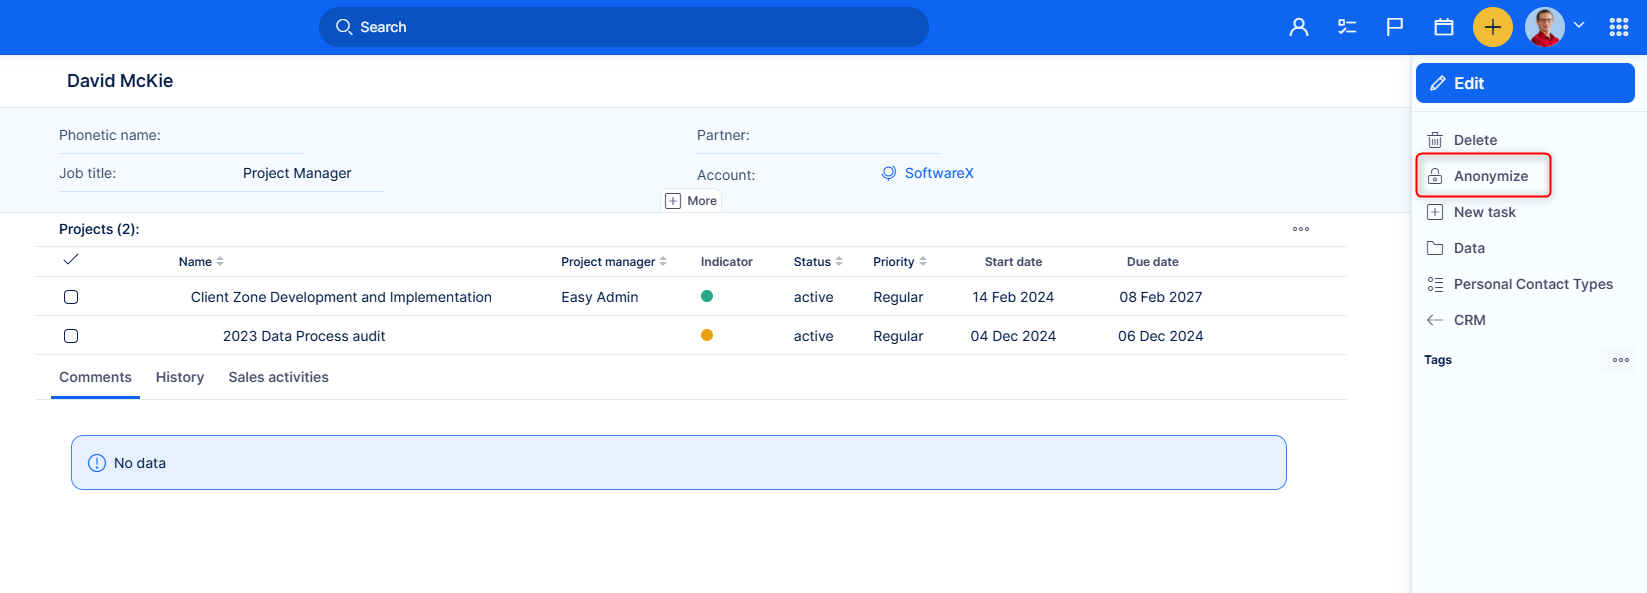Screen dimensions: 1647x593
Task: Open the Sales activities tab
Action: pos(278,377)
